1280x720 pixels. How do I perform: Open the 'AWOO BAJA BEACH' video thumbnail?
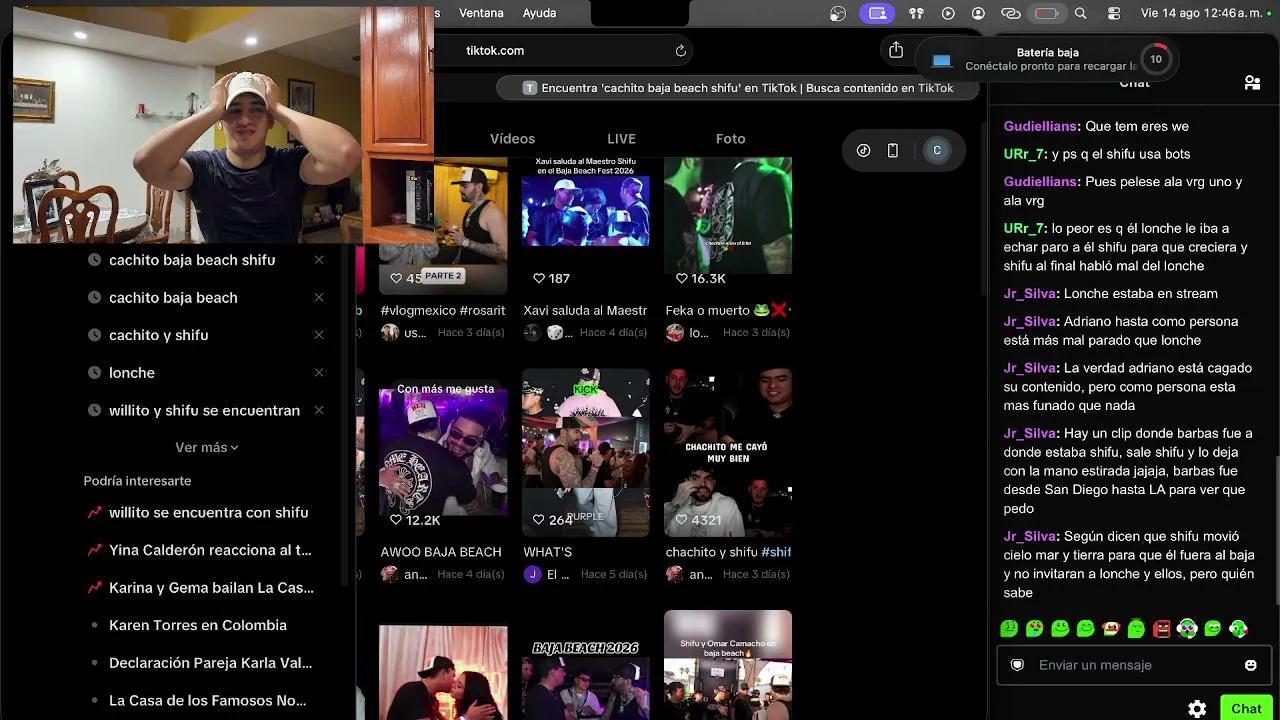443,453
